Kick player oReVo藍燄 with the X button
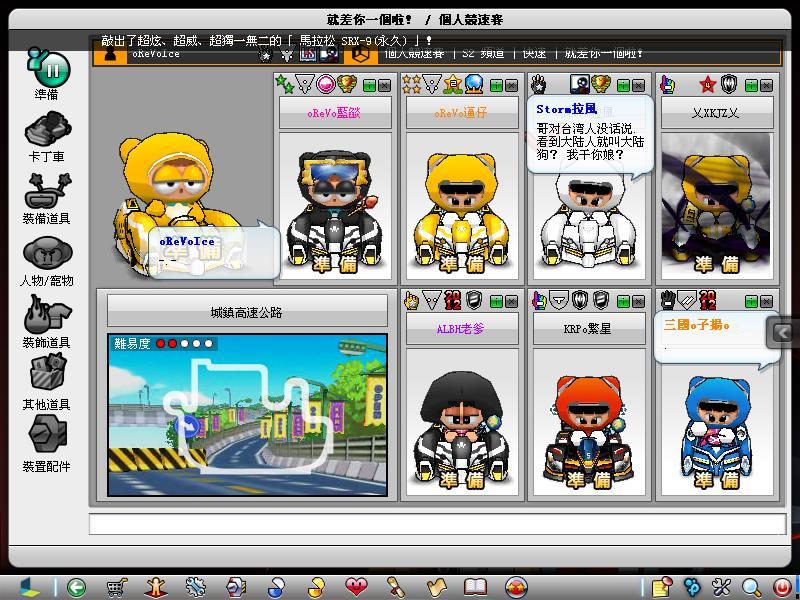The height and width of the screenshot is (600, 800). tap(384, 85)
